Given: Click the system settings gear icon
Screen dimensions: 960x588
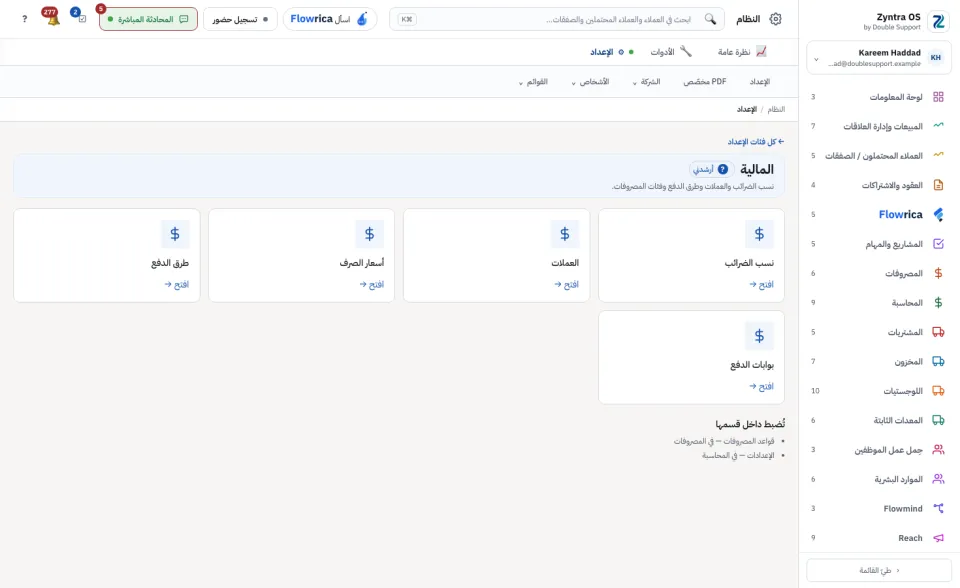Looking at the screenshot, I should point(775,19).
